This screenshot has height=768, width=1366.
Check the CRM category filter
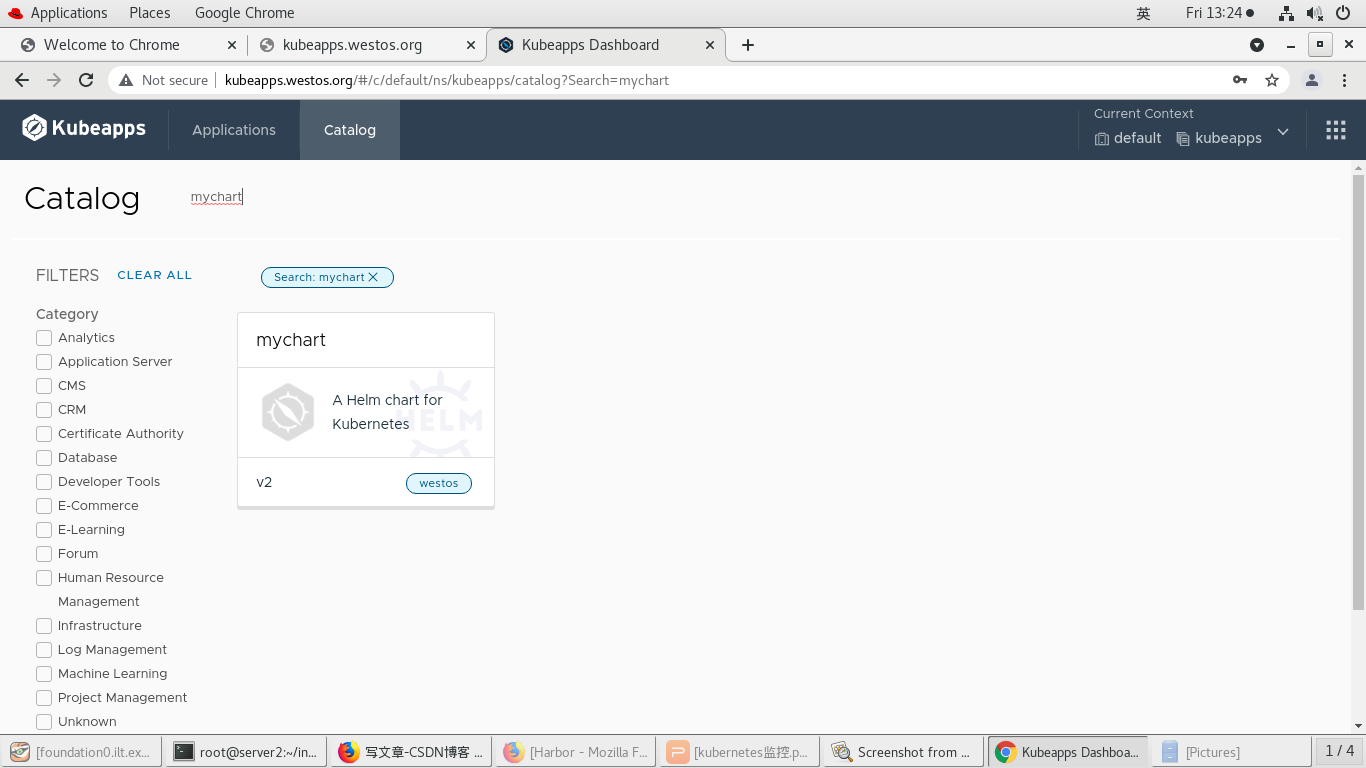44,410
